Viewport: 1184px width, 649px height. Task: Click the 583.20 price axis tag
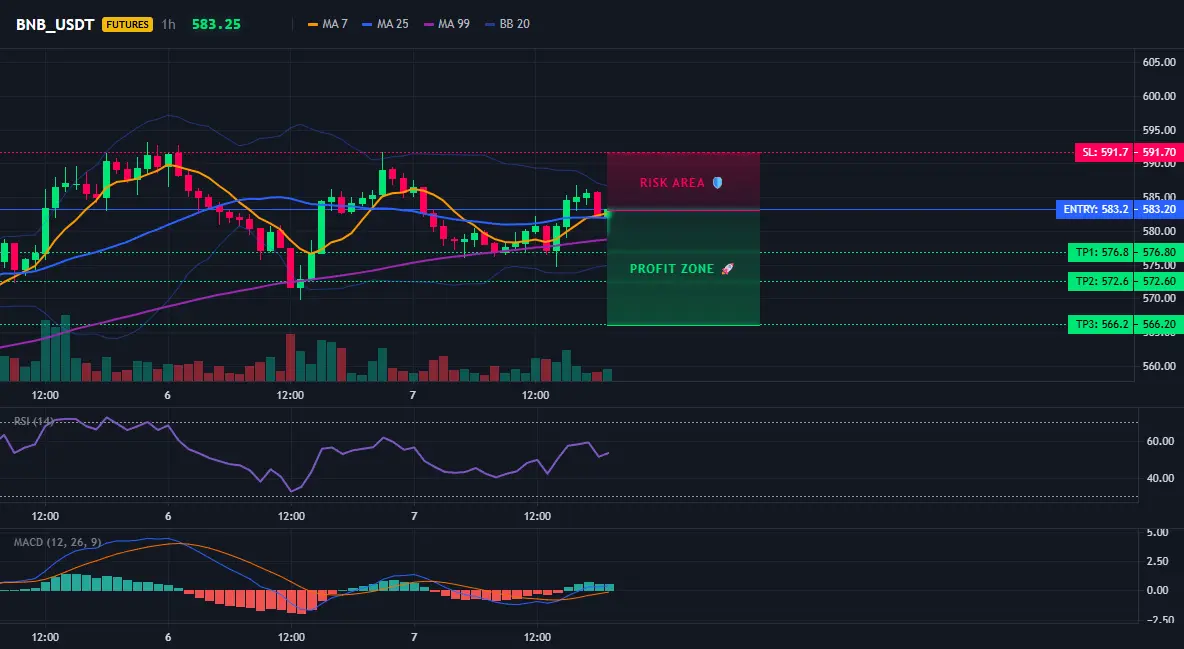click(1159, 209)
